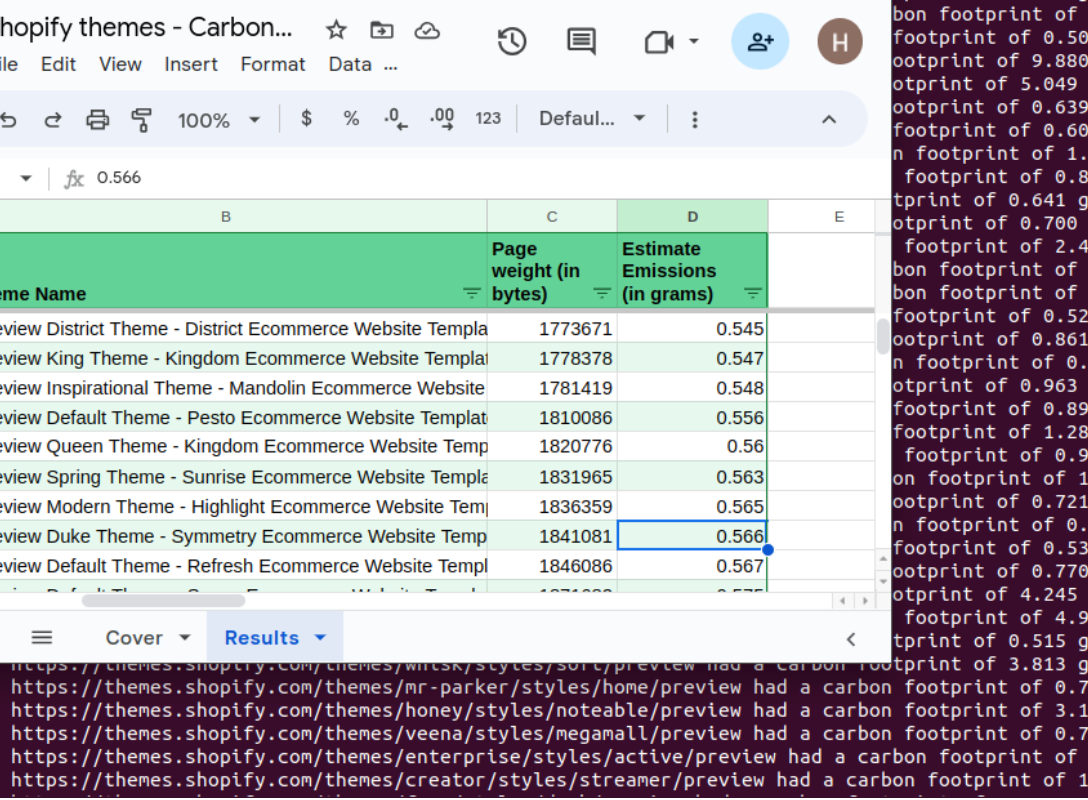The width and height of the screenshot is (1088, 800).
Task: Open the Edit menu
Action: click(58, 65)
